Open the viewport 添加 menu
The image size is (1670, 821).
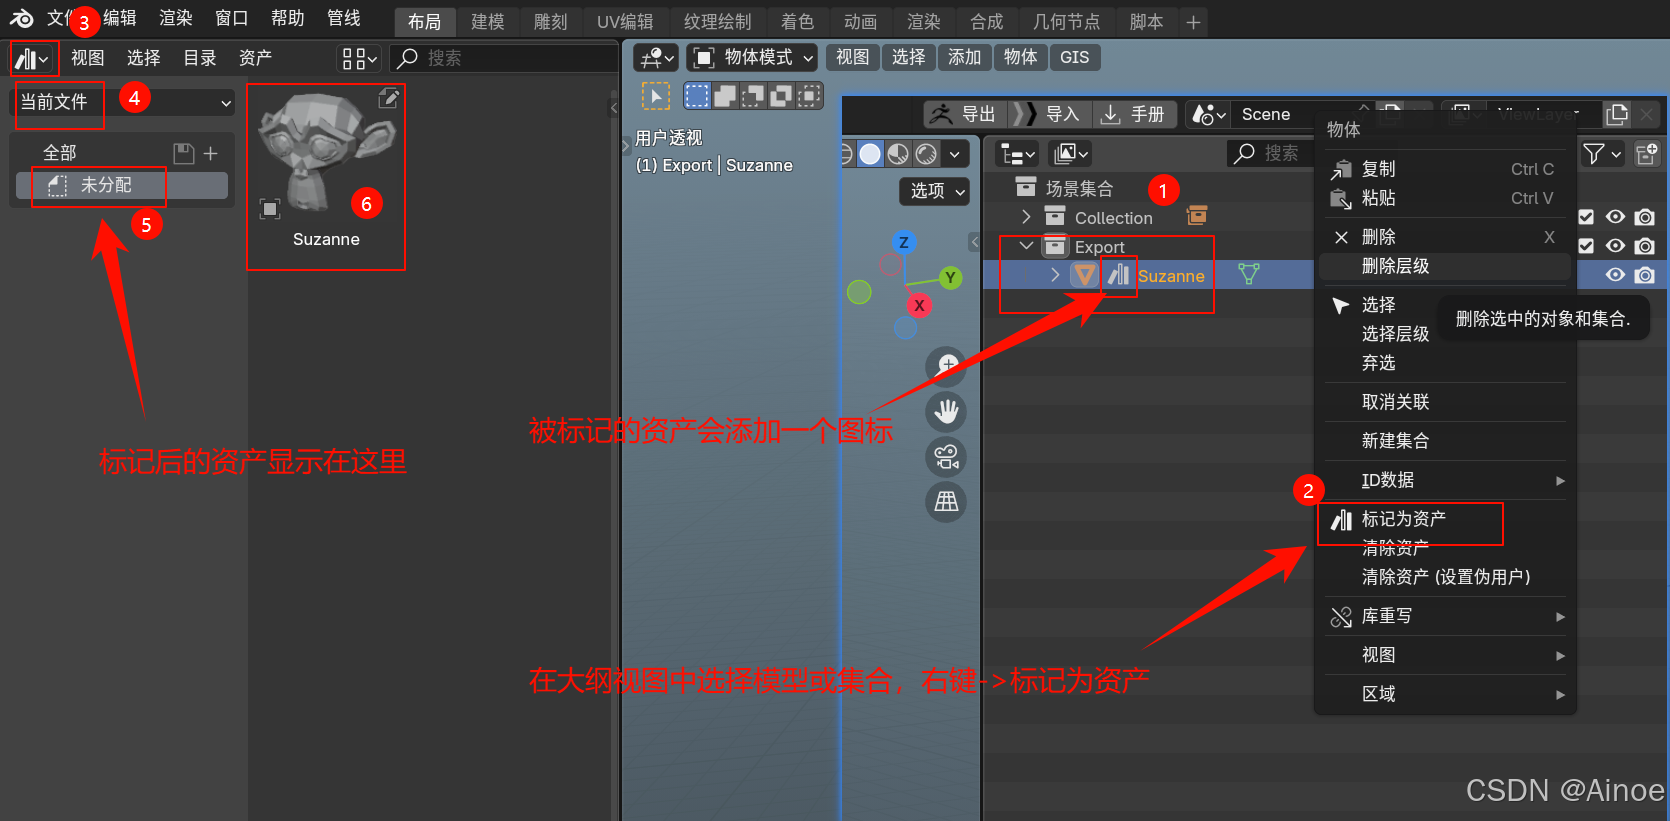965,57
